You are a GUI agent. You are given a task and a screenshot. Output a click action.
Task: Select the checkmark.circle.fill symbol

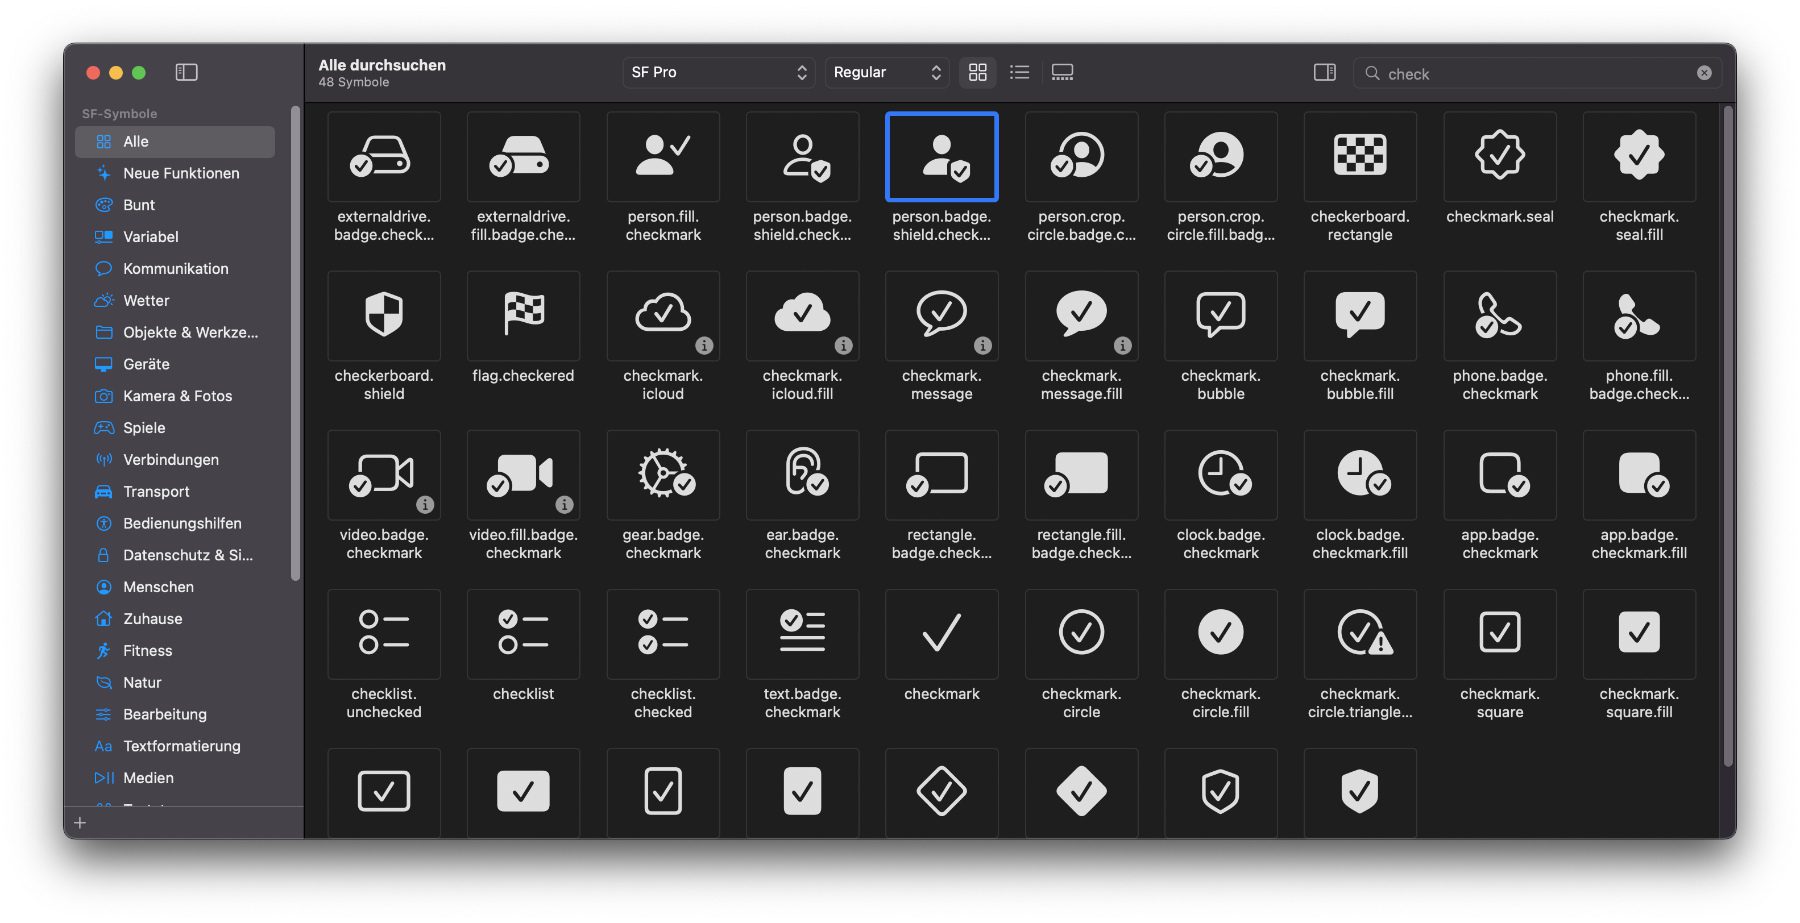coord(1221,634)
